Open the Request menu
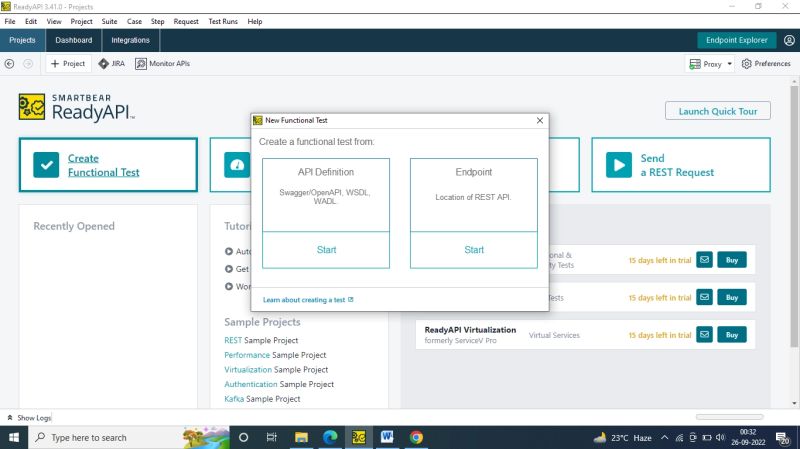The width and height of the screenshot is (800, 449). 186,21
